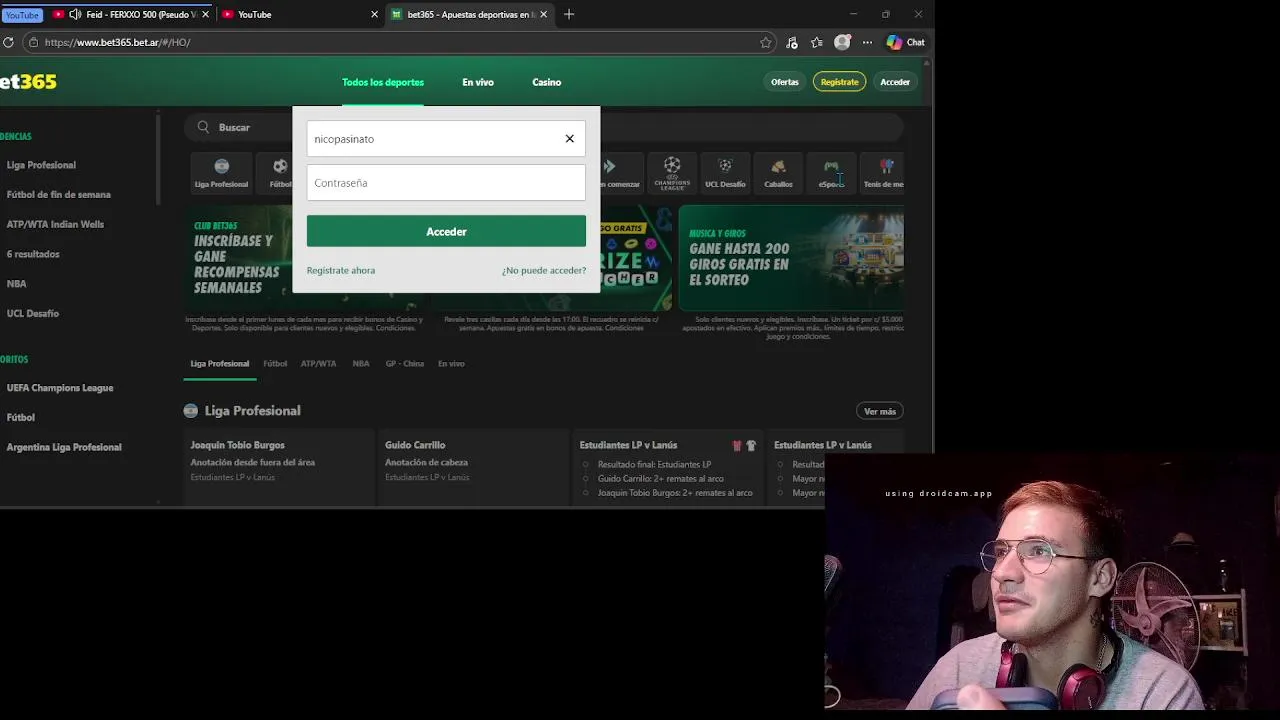Focus the Contraseña password field
The width and height of the screenshot is (1280, 720).
point(446,183)
